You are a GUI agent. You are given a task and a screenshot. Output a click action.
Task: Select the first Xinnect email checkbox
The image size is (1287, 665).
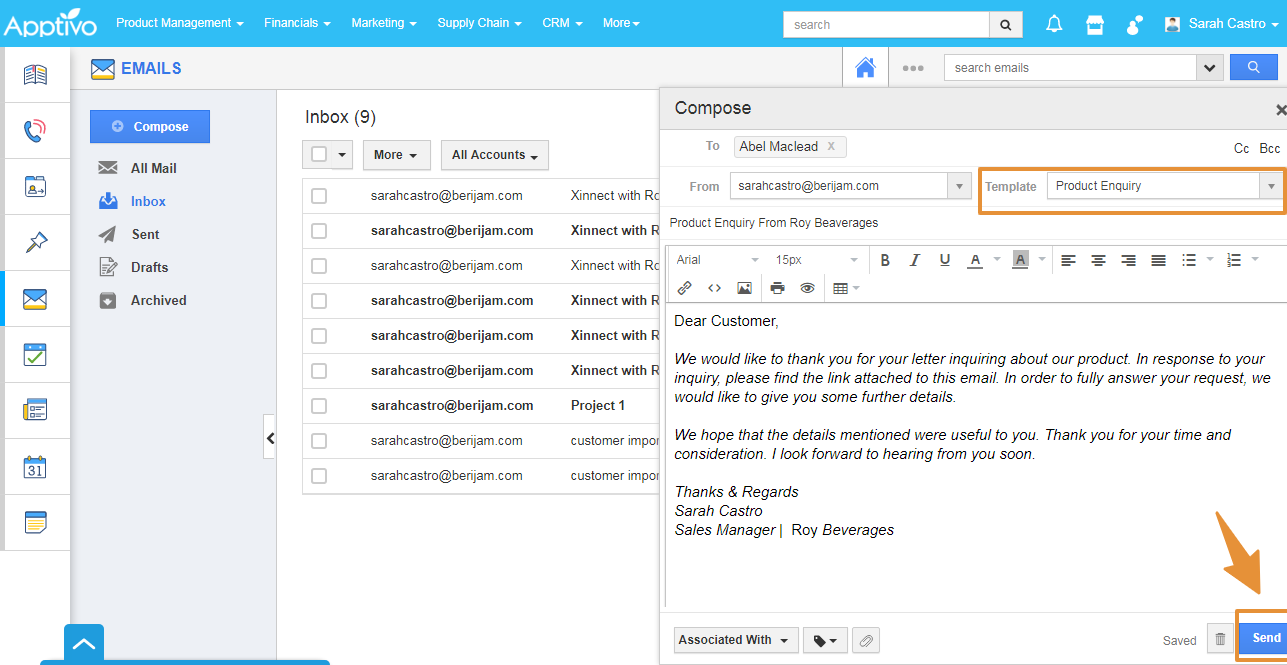pyautogui.click(x=319, y=196)
